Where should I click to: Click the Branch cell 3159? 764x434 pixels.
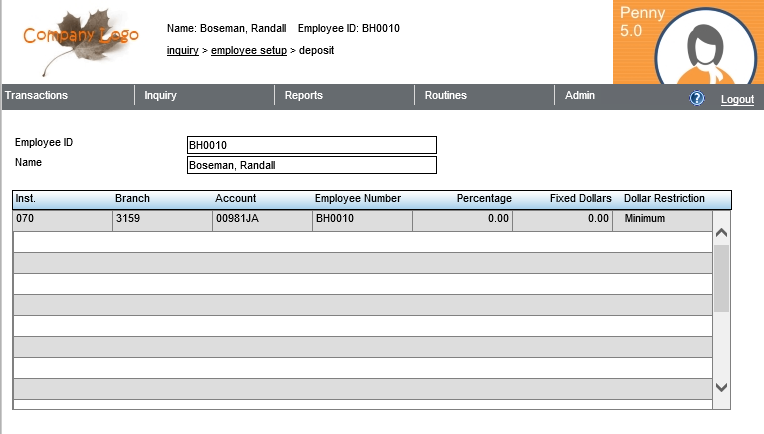pyautogui.click(x=162, y=218)
